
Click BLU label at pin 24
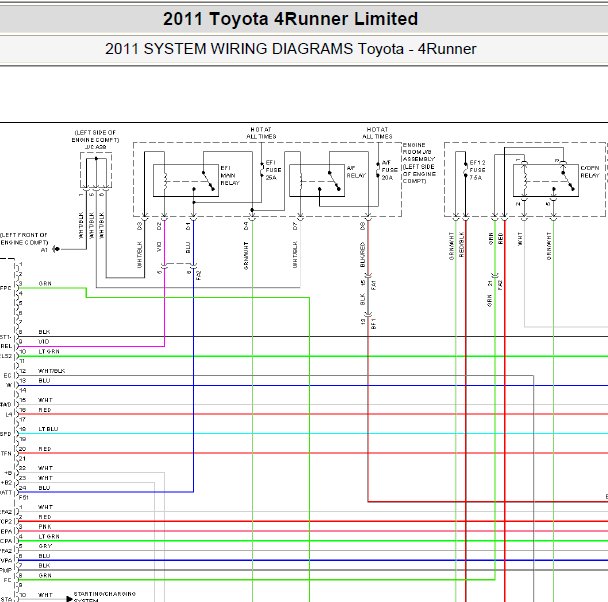click(44, 488)
